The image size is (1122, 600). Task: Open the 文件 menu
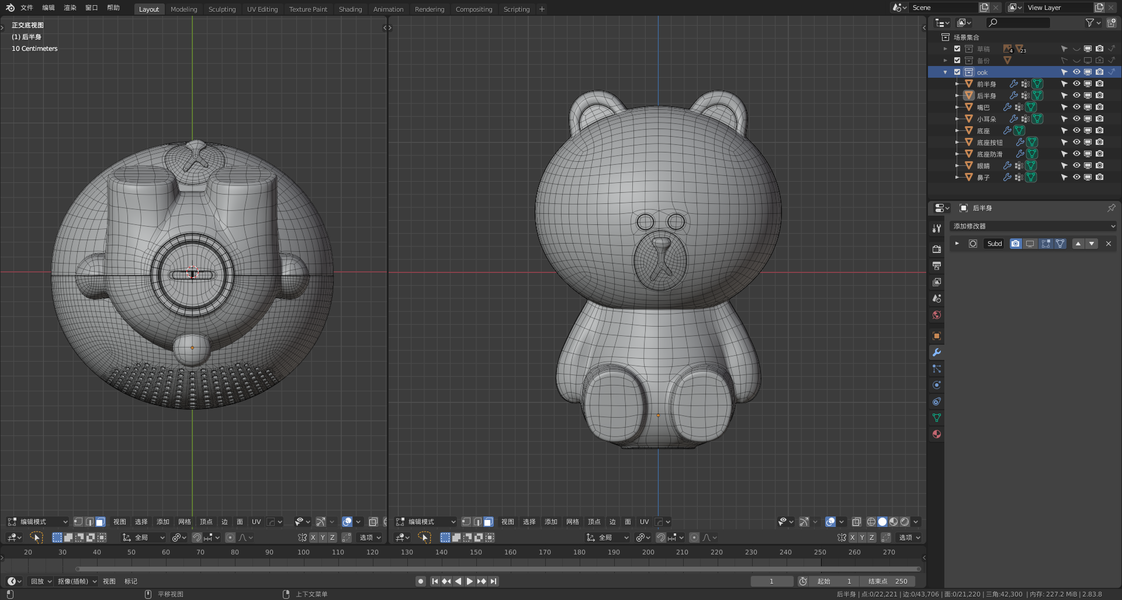[x=26, y=8]
